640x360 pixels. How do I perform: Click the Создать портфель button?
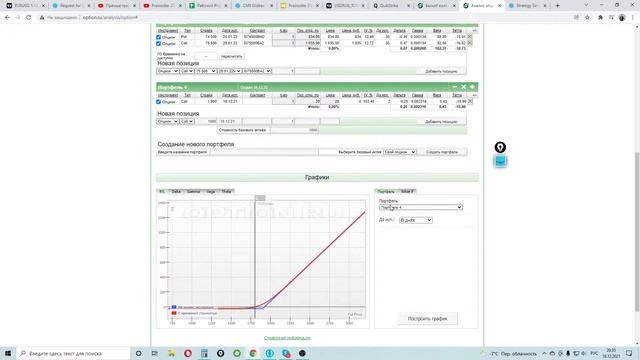(x=442, y=152)
